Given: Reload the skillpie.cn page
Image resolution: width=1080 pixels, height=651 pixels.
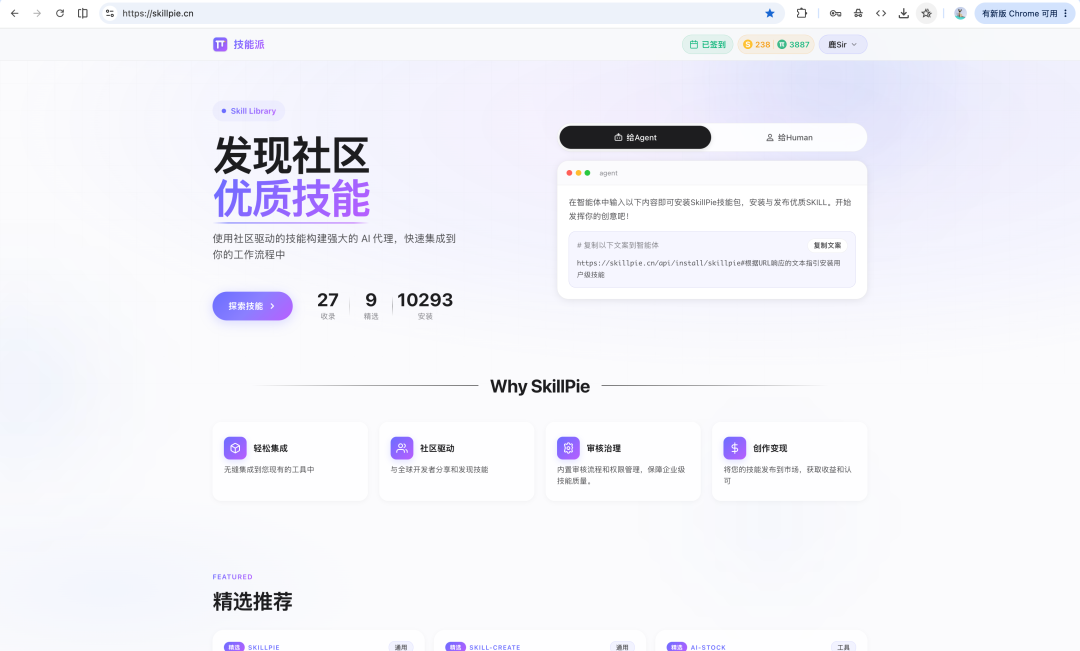Looking at the screenshot, I should 60,13.
